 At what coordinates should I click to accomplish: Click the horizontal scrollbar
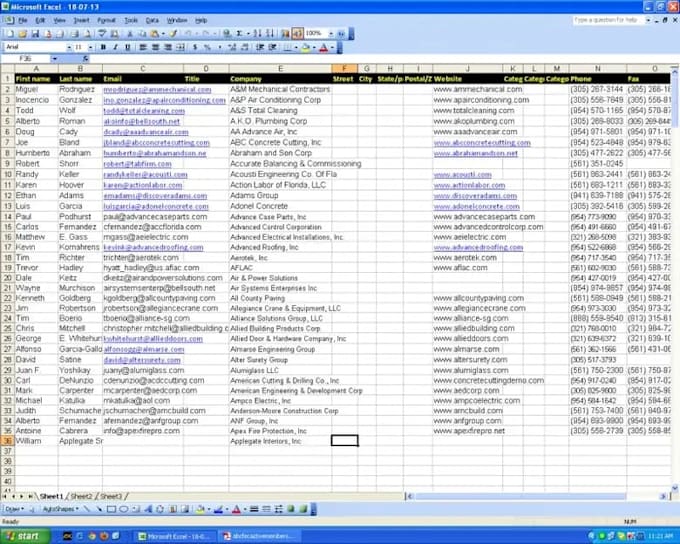[537, 496]
